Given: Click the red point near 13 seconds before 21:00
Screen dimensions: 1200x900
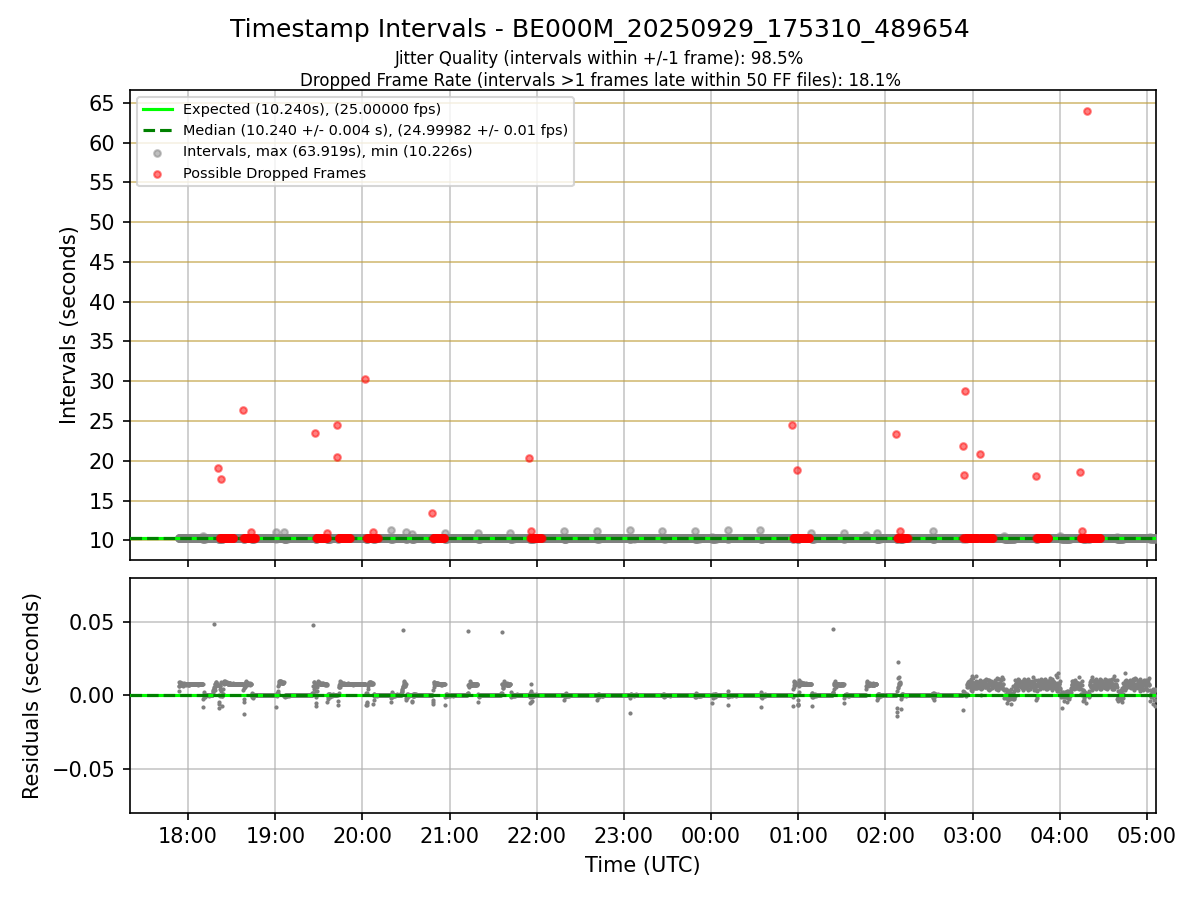Looking at the screenshot, I should click(432, 513).
